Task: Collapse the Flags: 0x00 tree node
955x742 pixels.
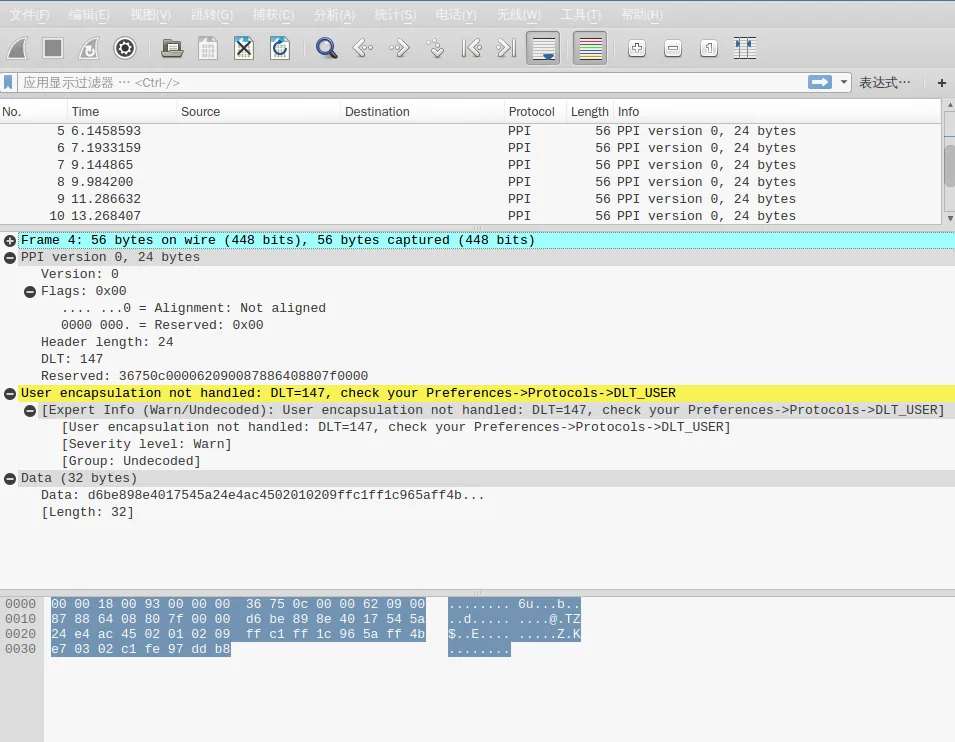Action: 30,291
